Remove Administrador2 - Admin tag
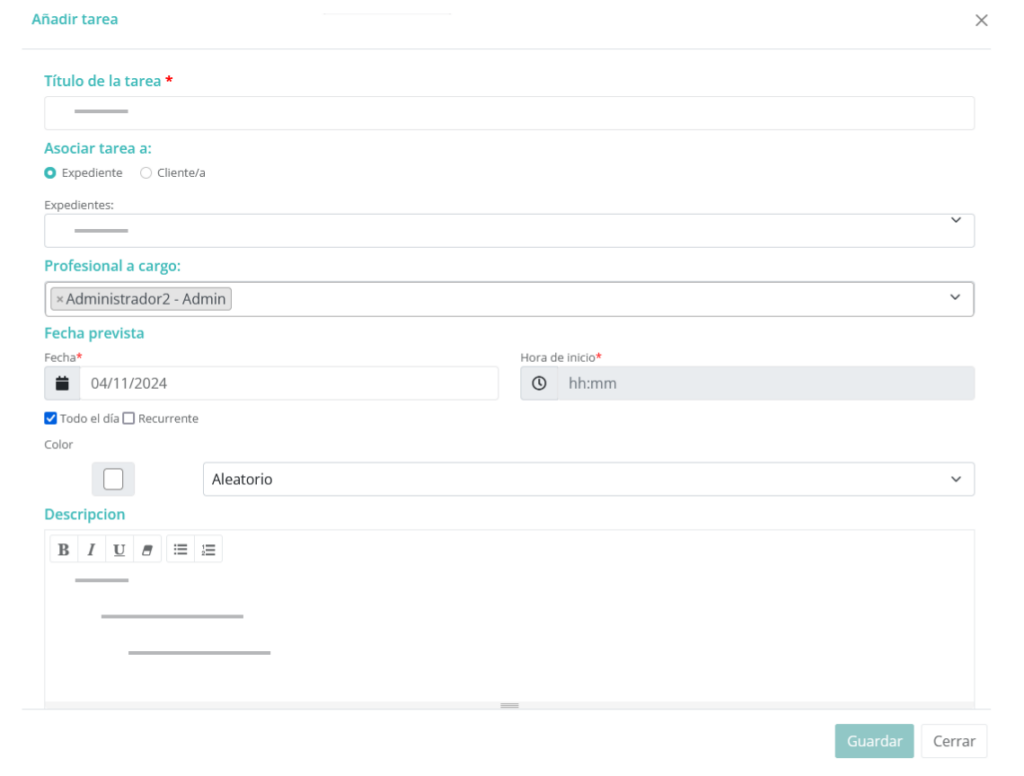The width and height of the screenshot is (1024, 776). tap(60, 299)
